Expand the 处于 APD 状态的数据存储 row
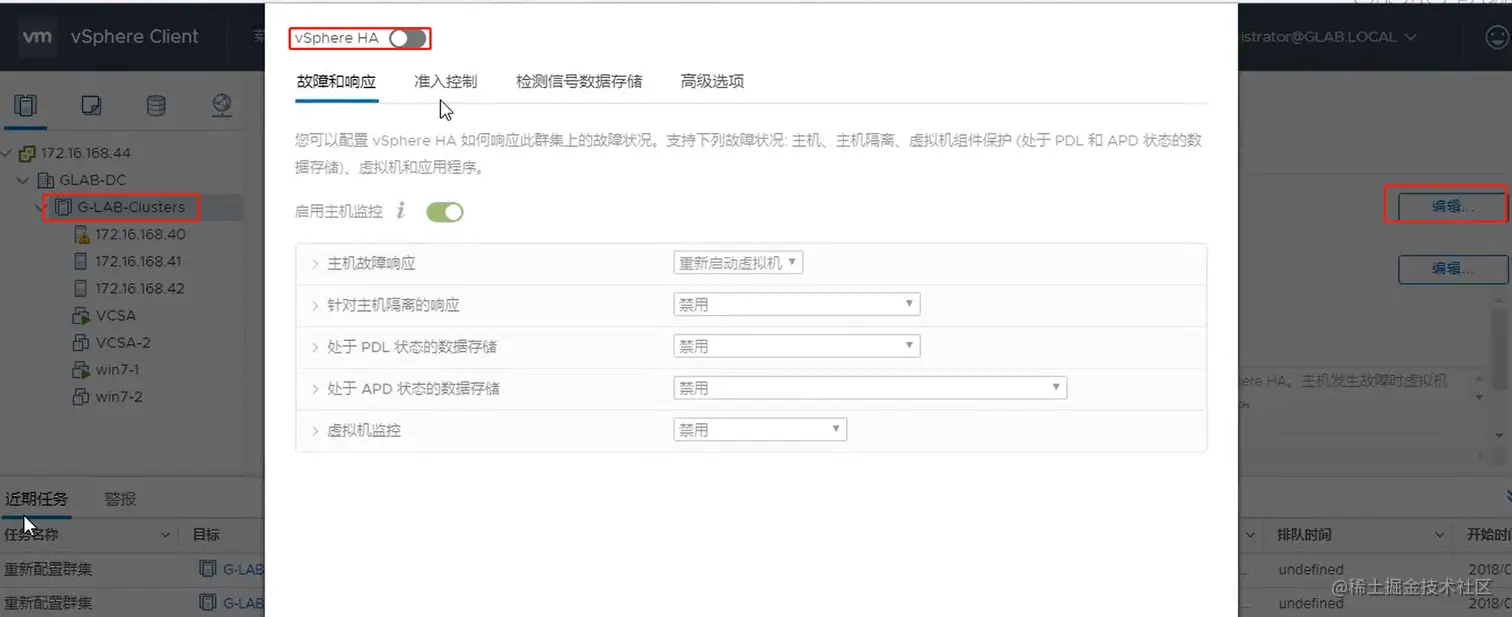This screenshot has height=617, width=1512. (315, 388)
